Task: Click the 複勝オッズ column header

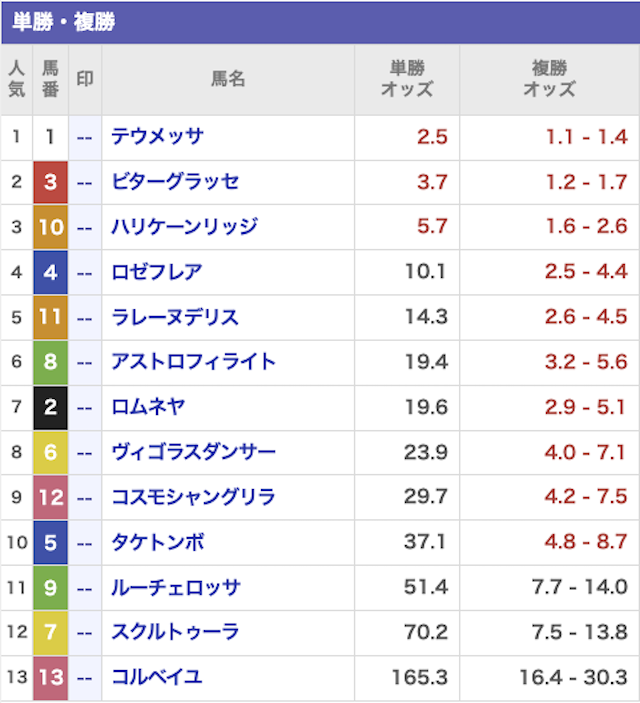Action: [x=549, y=79]
